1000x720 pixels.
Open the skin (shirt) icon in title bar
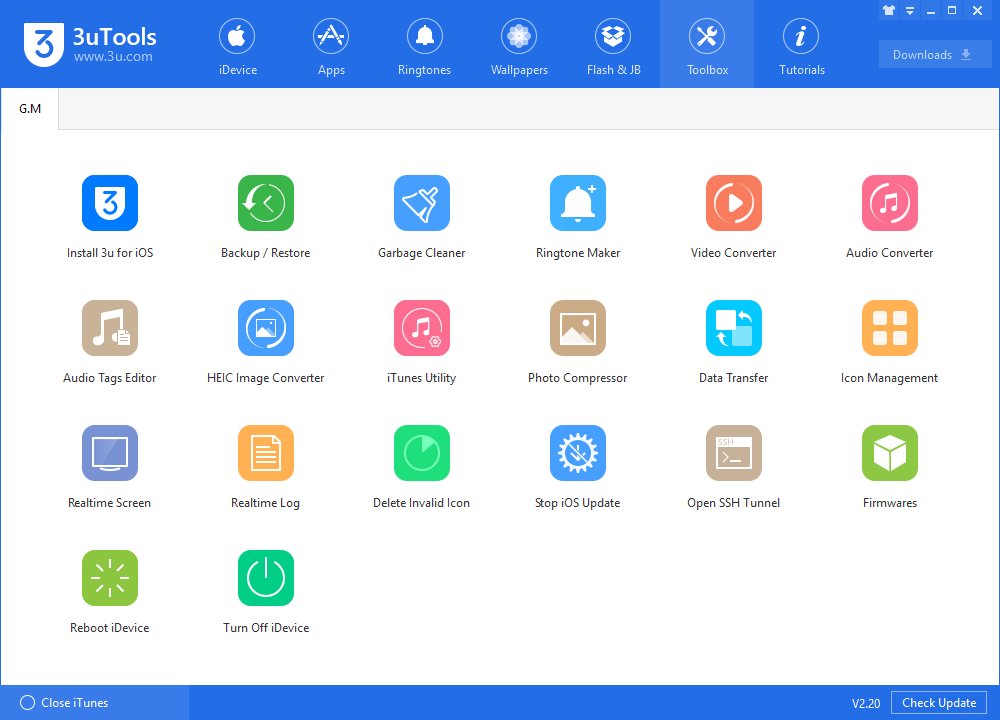coord(889,11)
